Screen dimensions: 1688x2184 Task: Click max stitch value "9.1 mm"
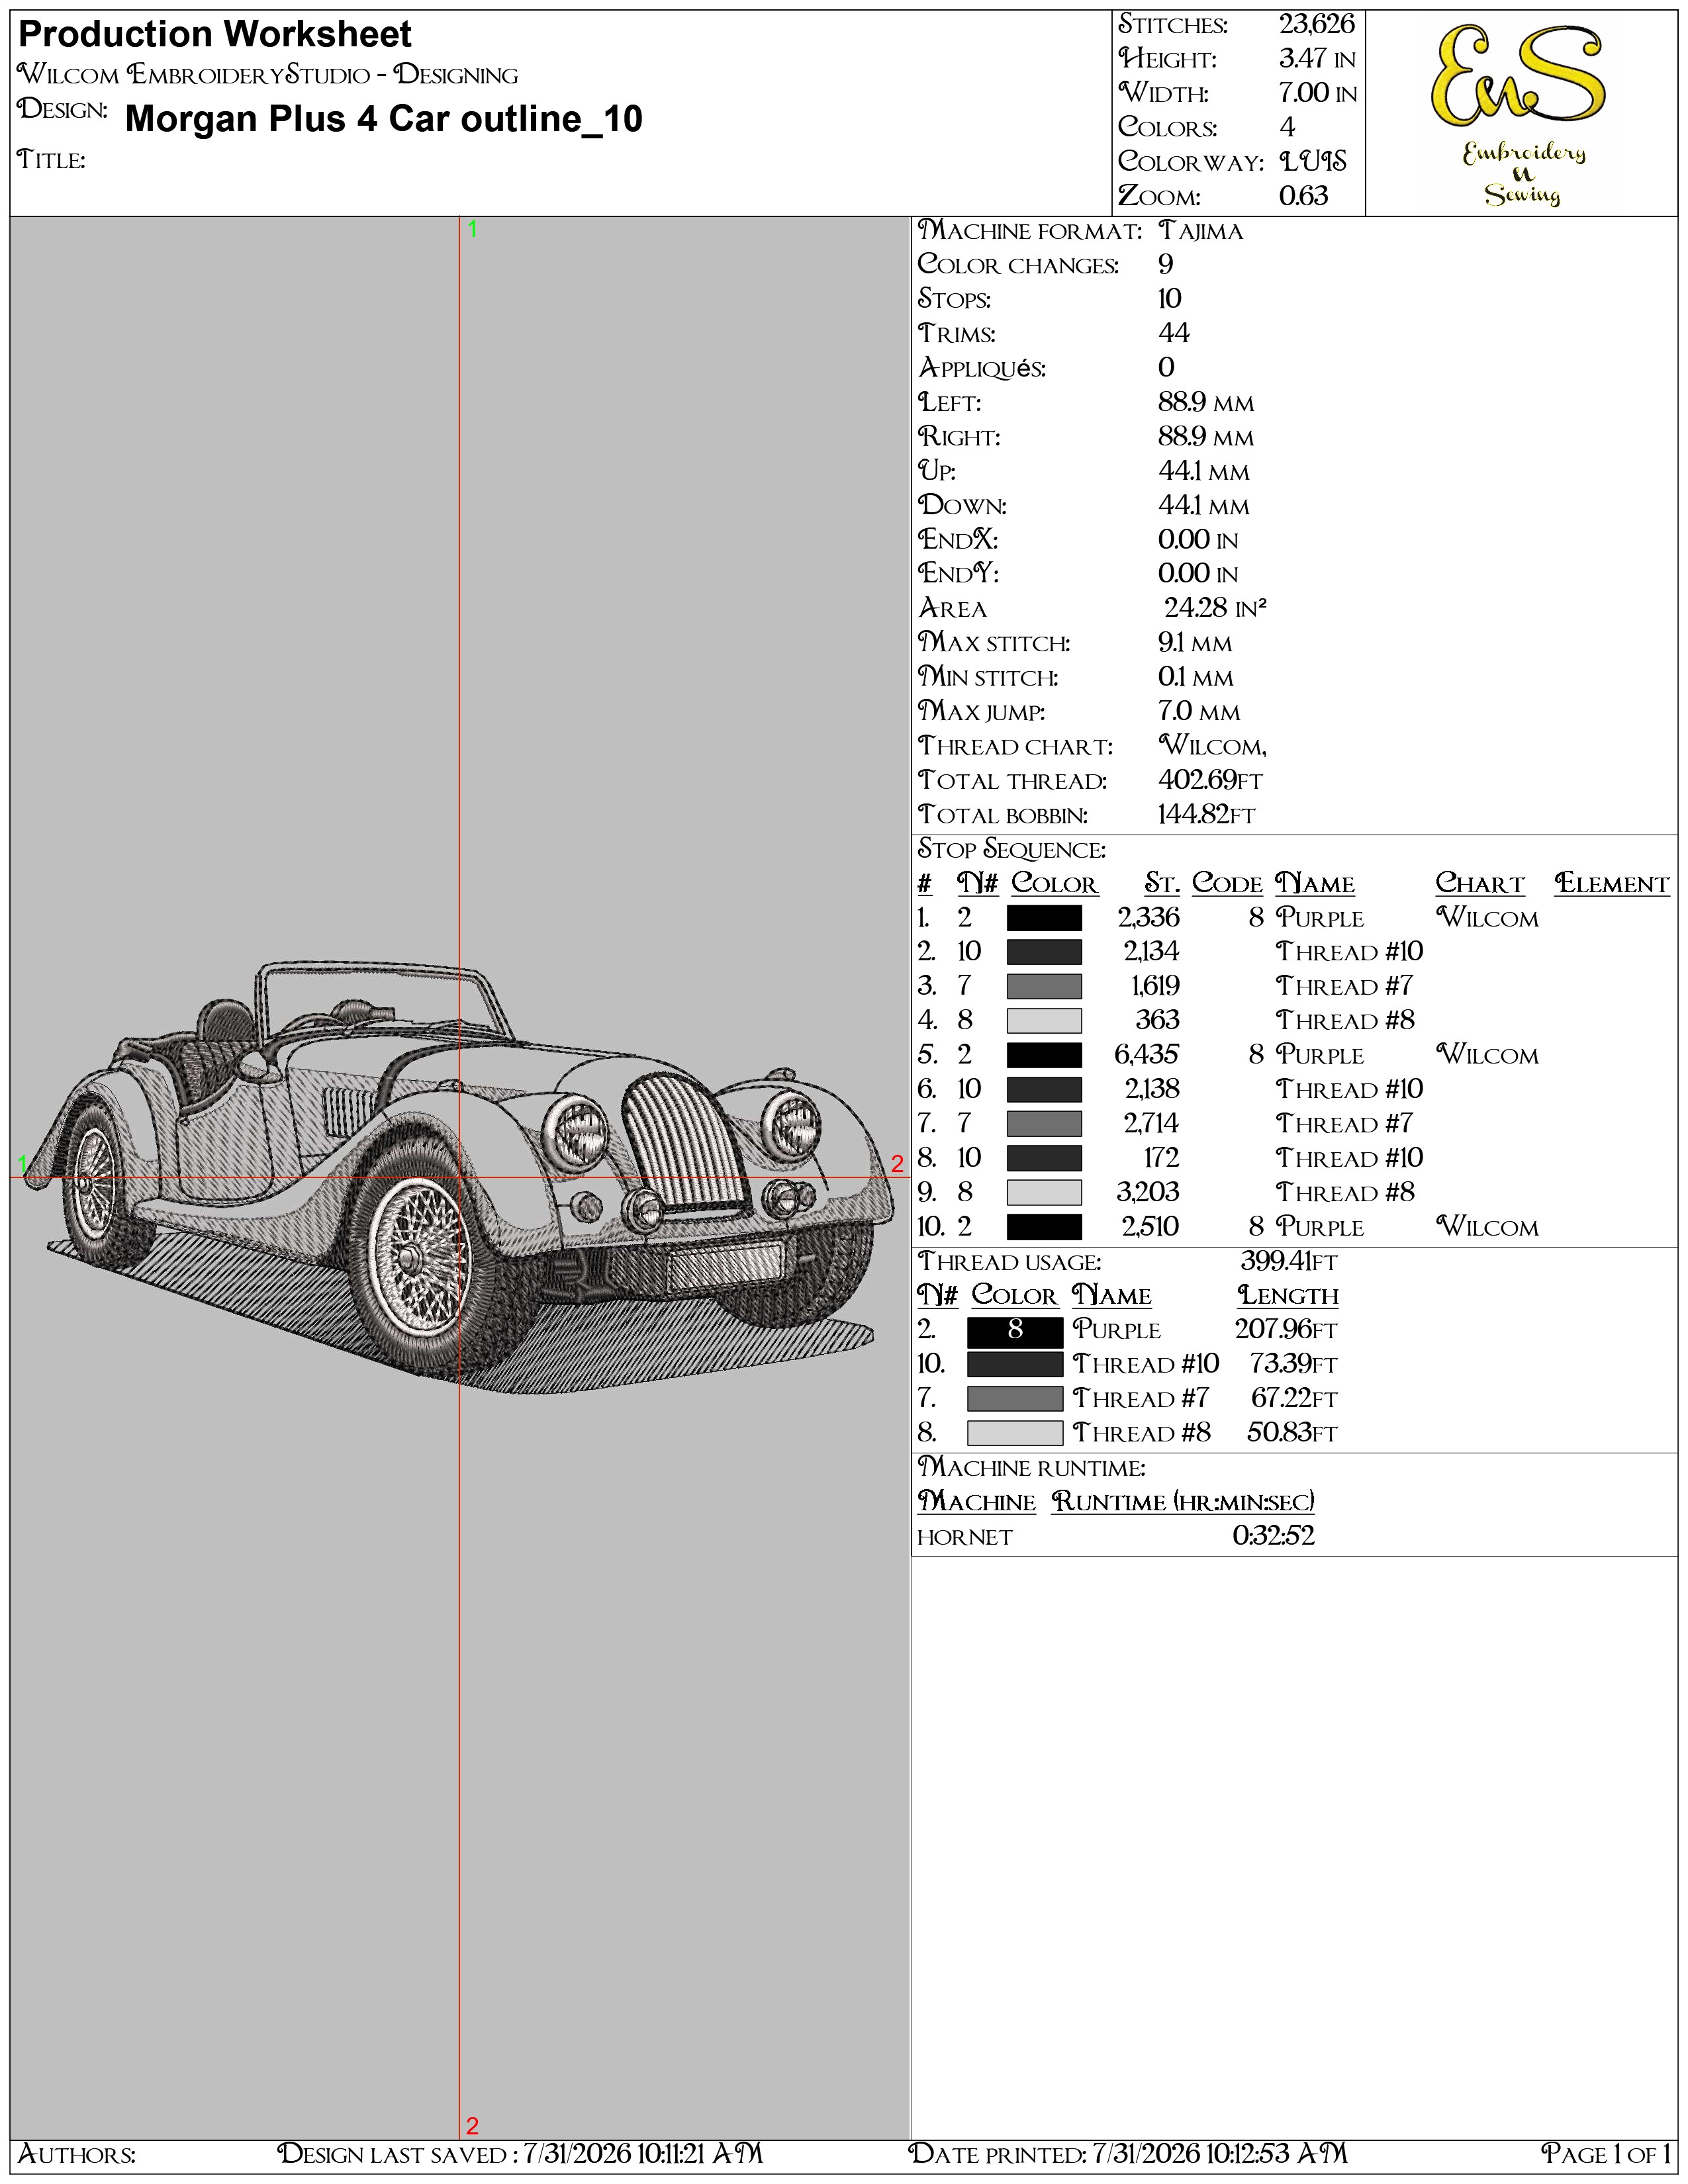[1195, 643]
